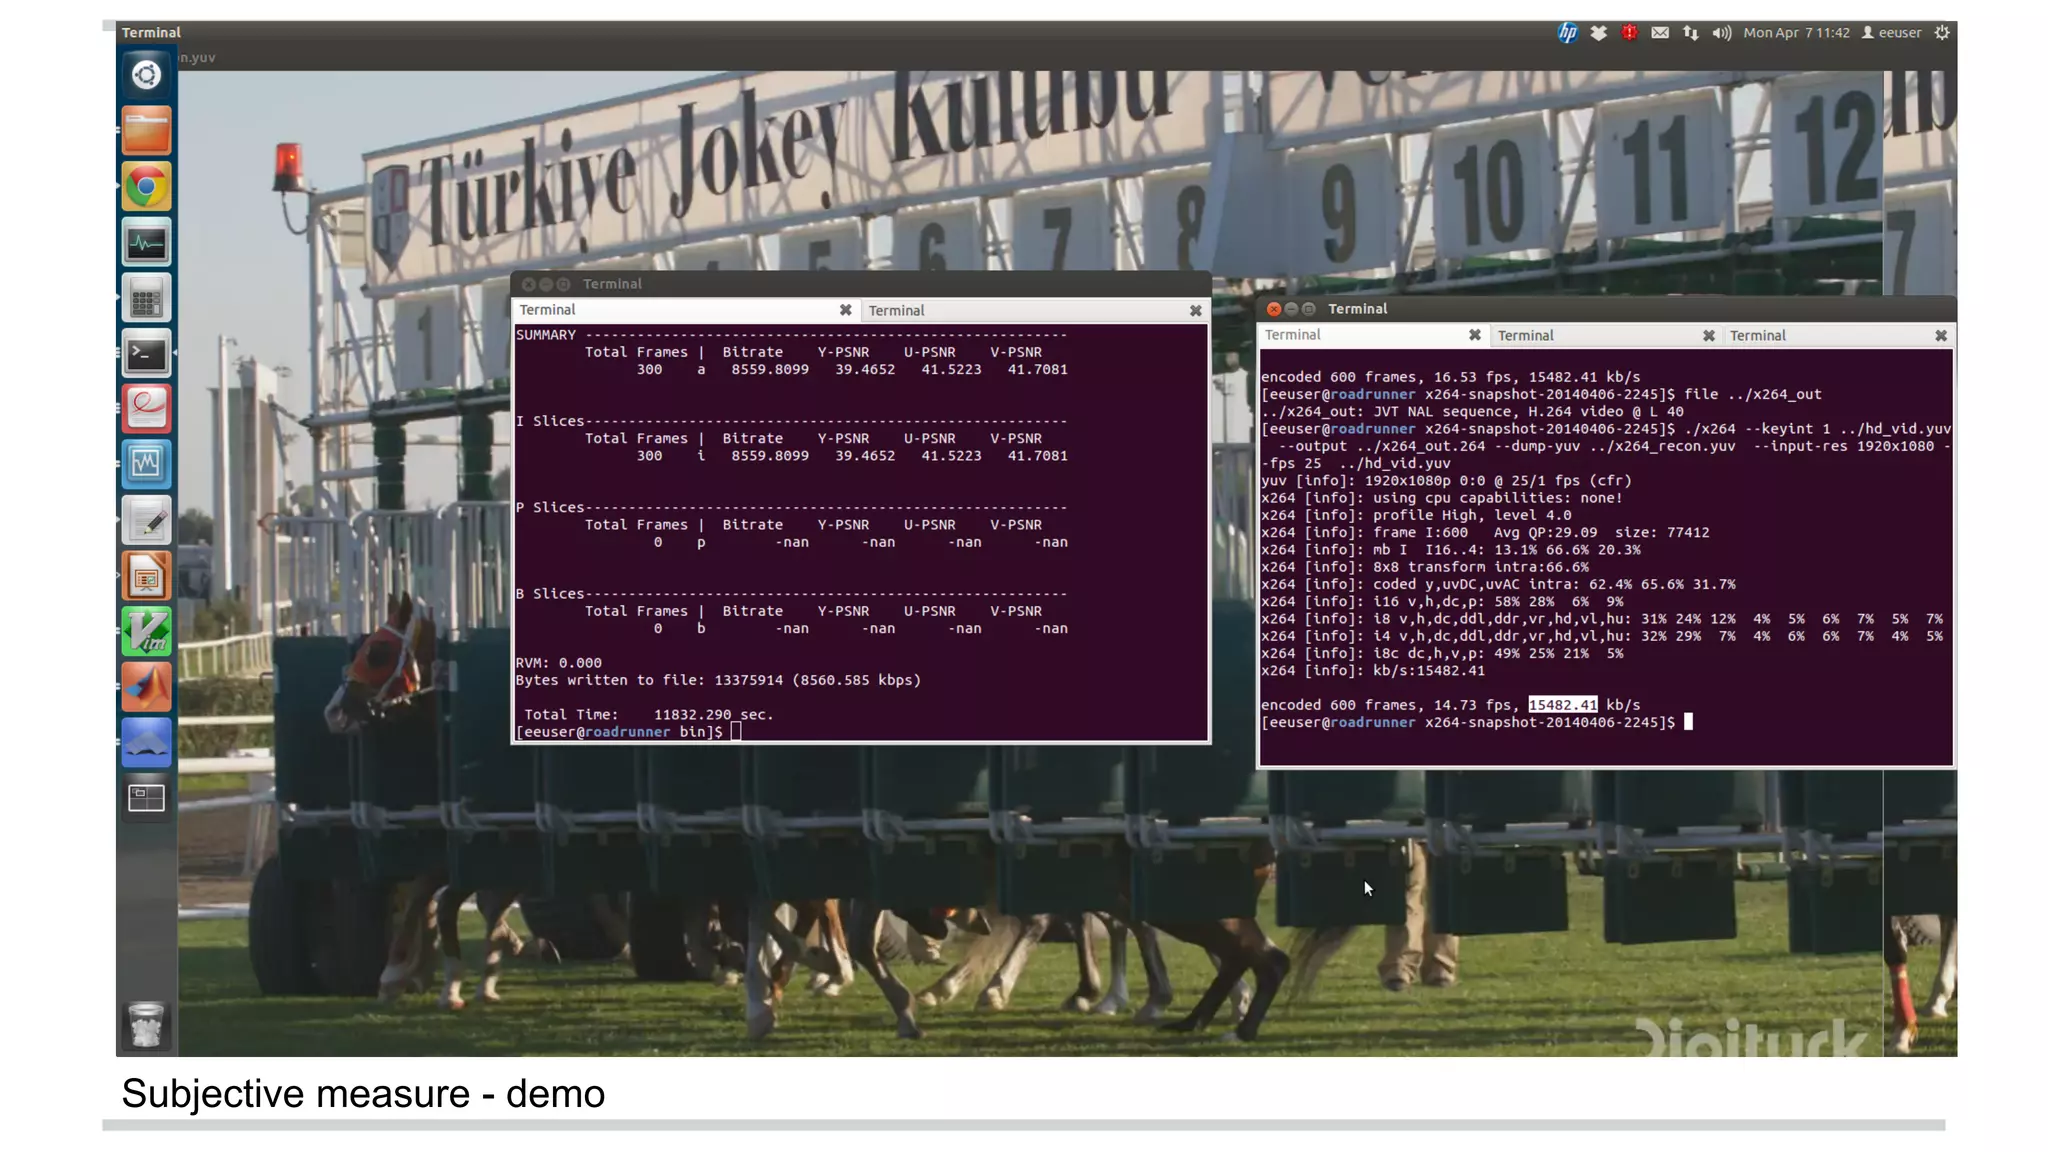Open System Monitor in launcher
The image size is (2048, 1152).
pyautogui.click(x=146, y=243)
